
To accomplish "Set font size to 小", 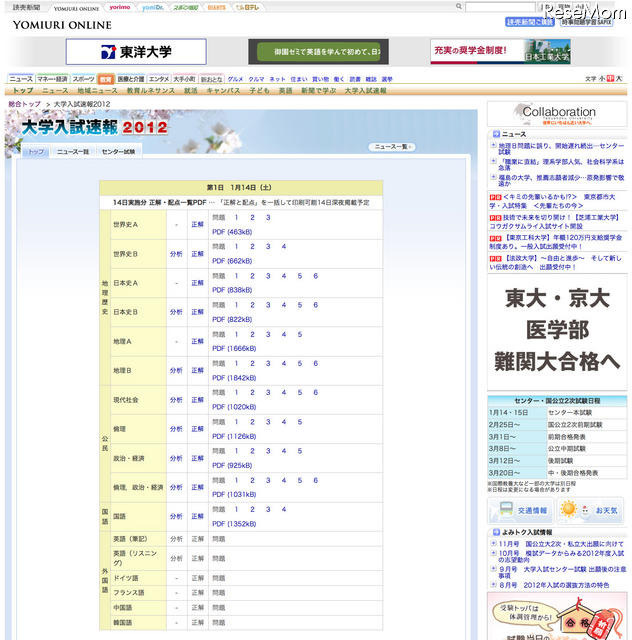I will 602,78.
